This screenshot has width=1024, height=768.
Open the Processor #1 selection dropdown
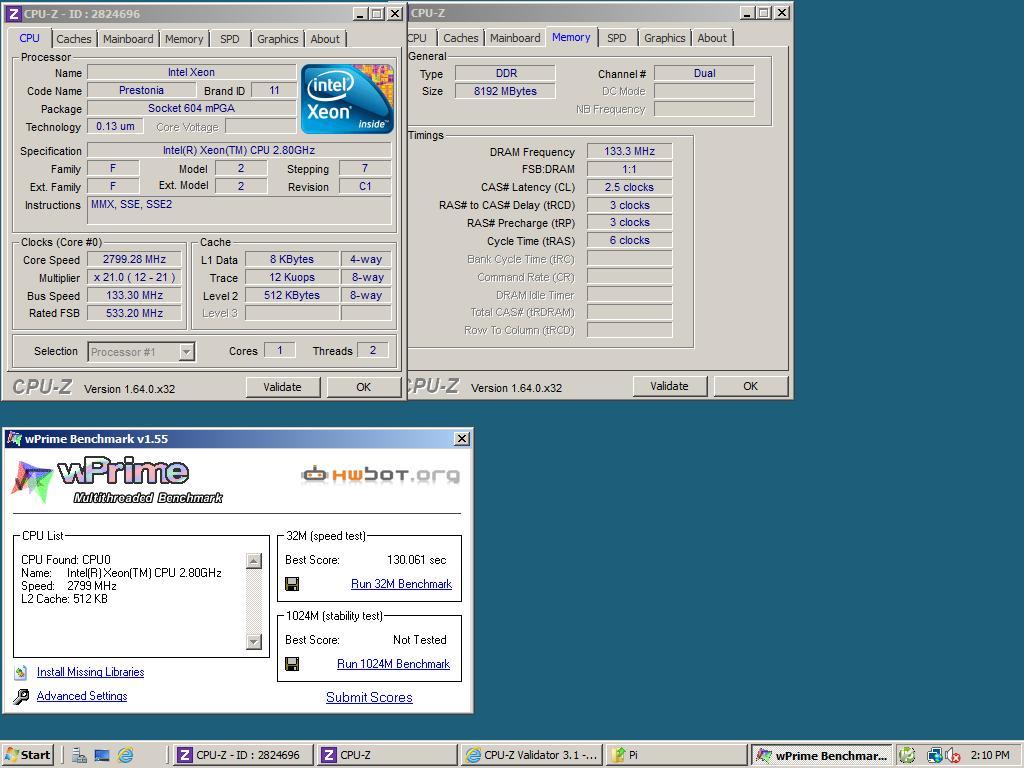186,352
